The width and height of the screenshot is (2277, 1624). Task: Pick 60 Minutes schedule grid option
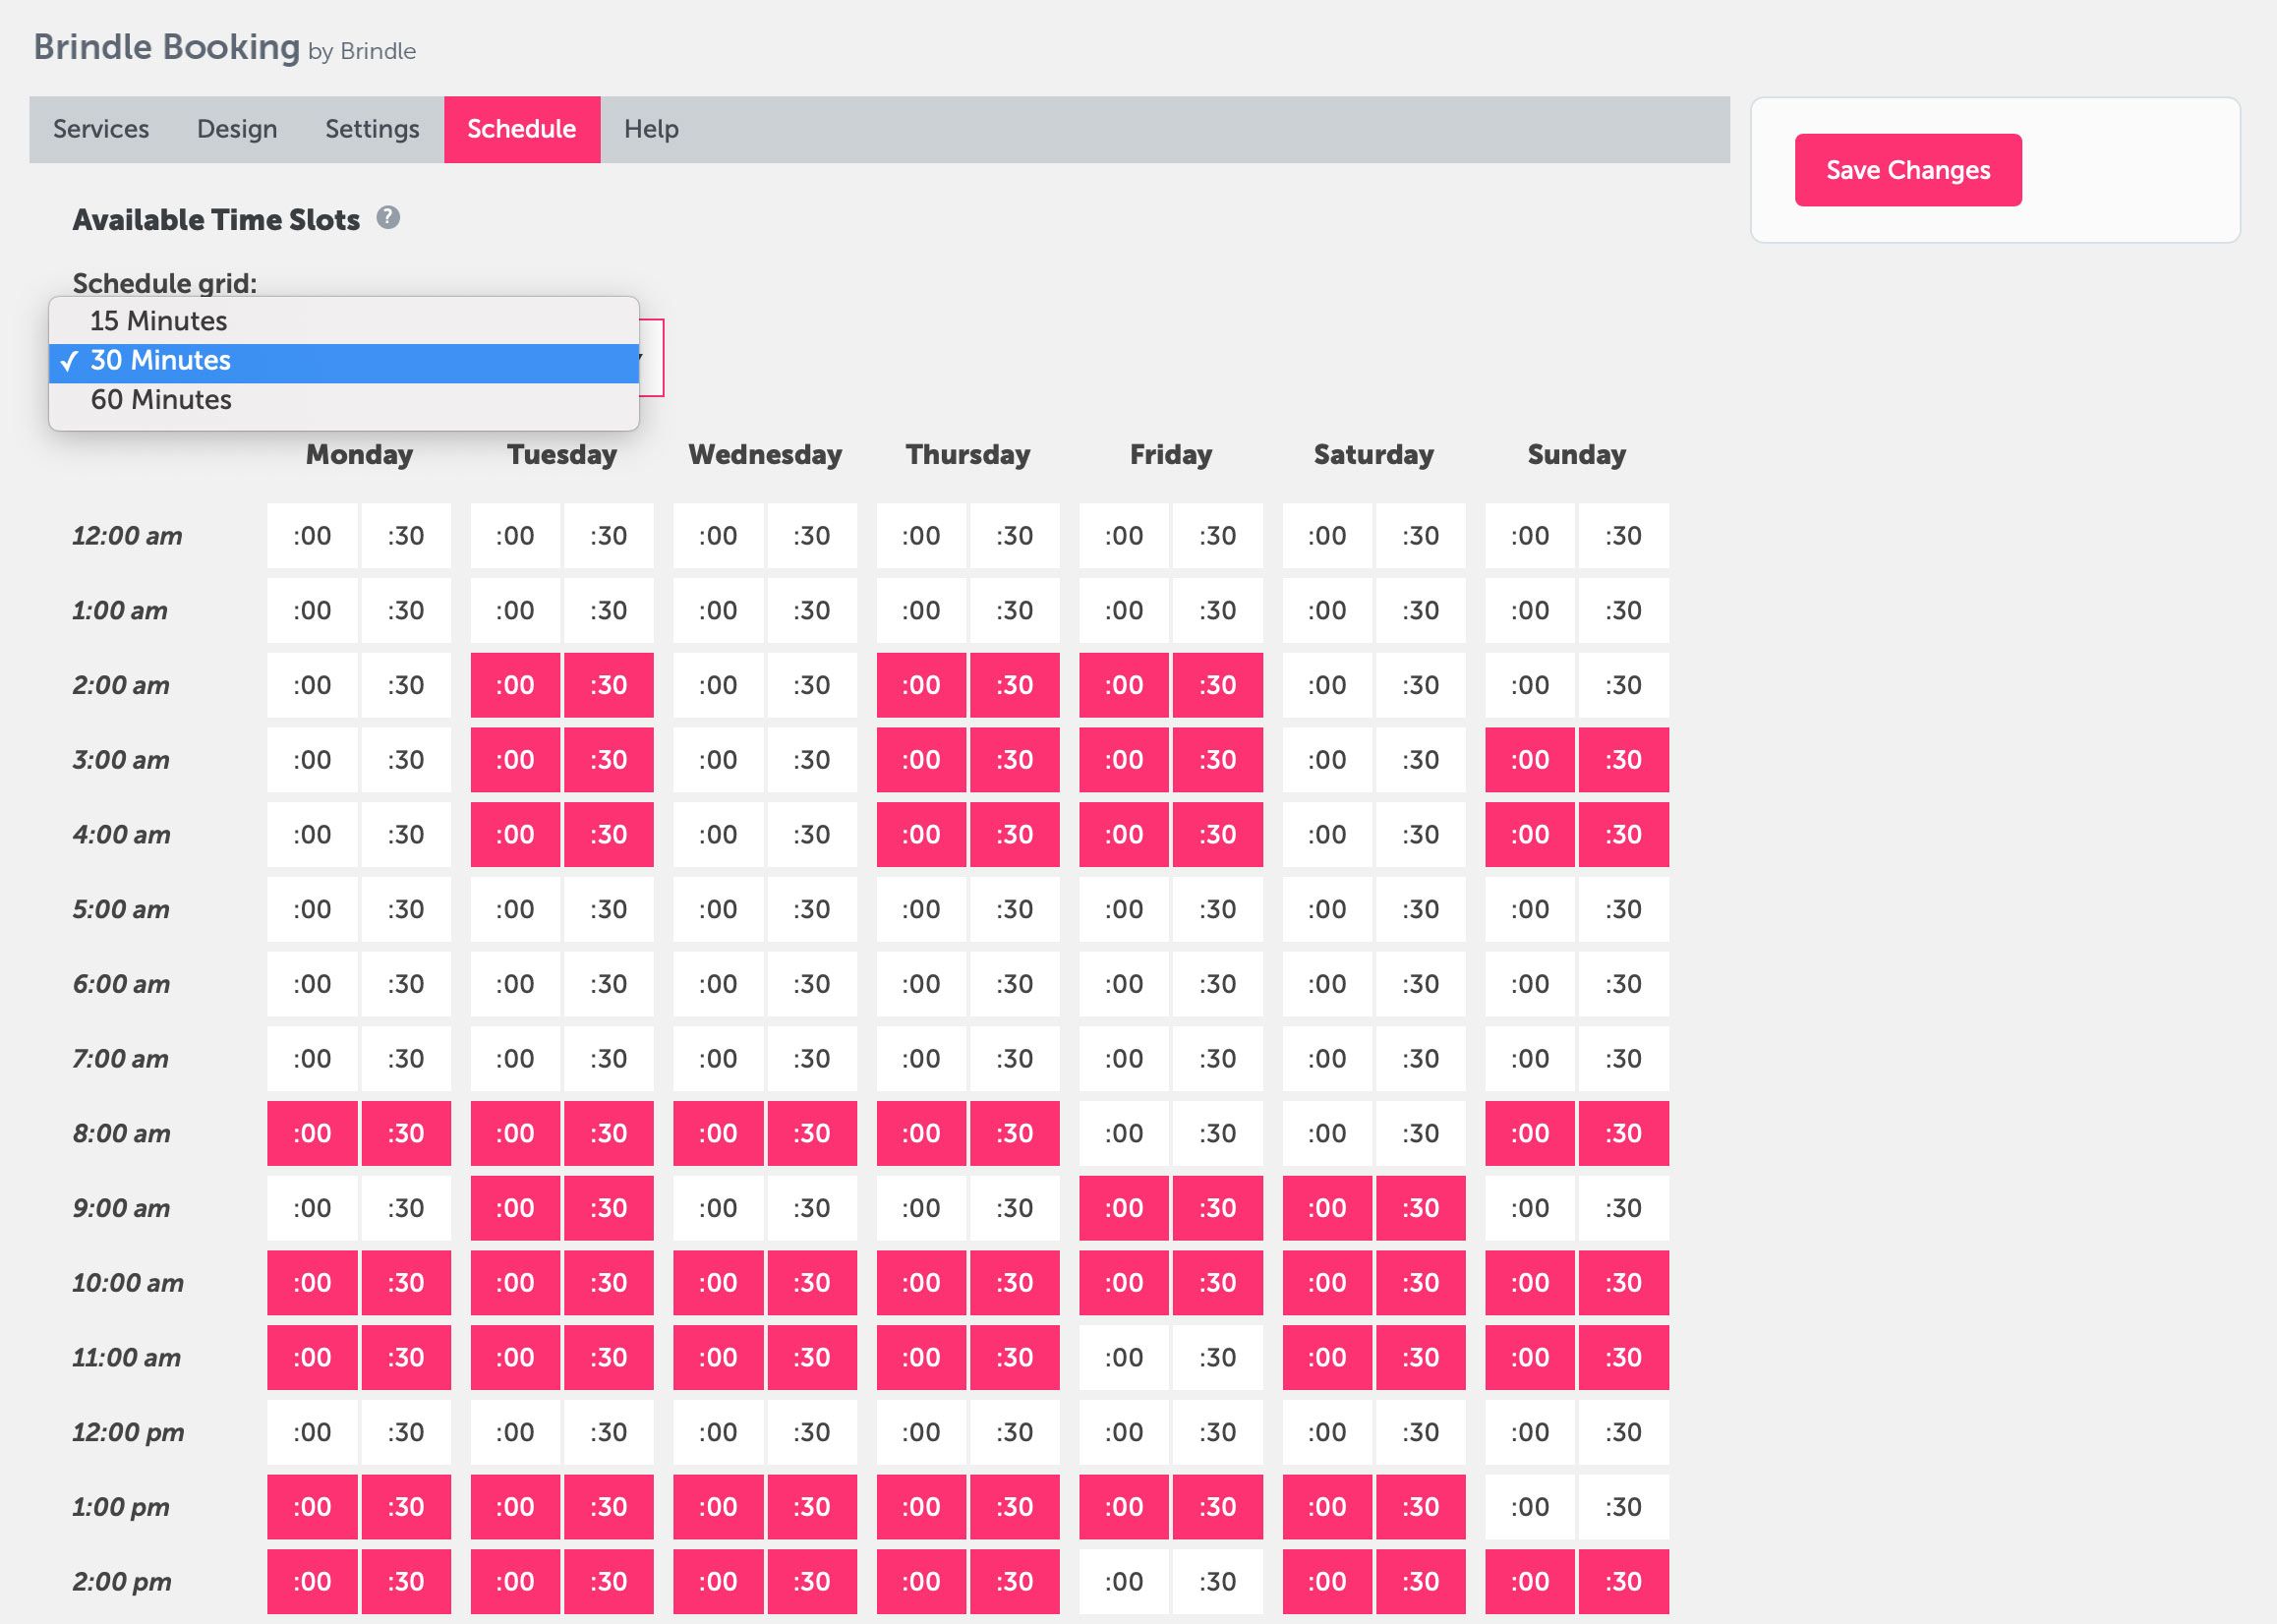pos(160,400)
